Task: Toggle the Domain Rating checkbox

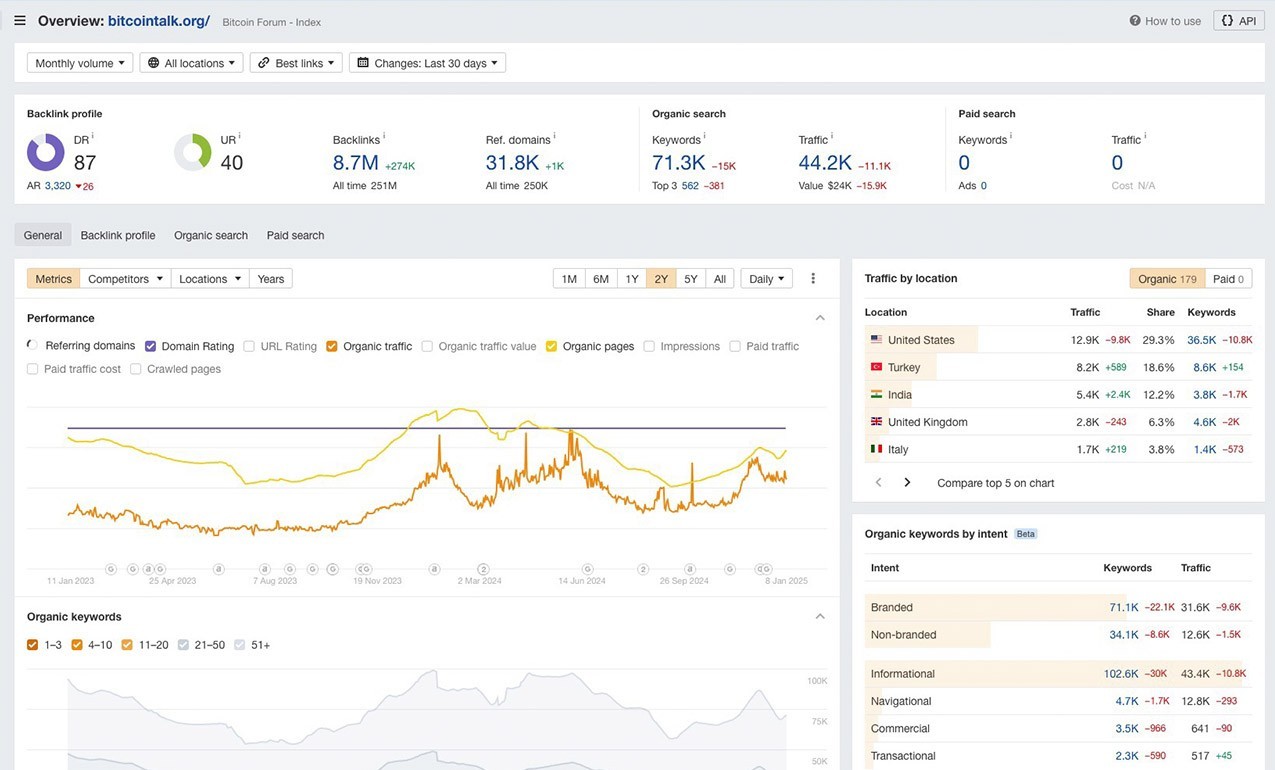Action: [150, 346]
